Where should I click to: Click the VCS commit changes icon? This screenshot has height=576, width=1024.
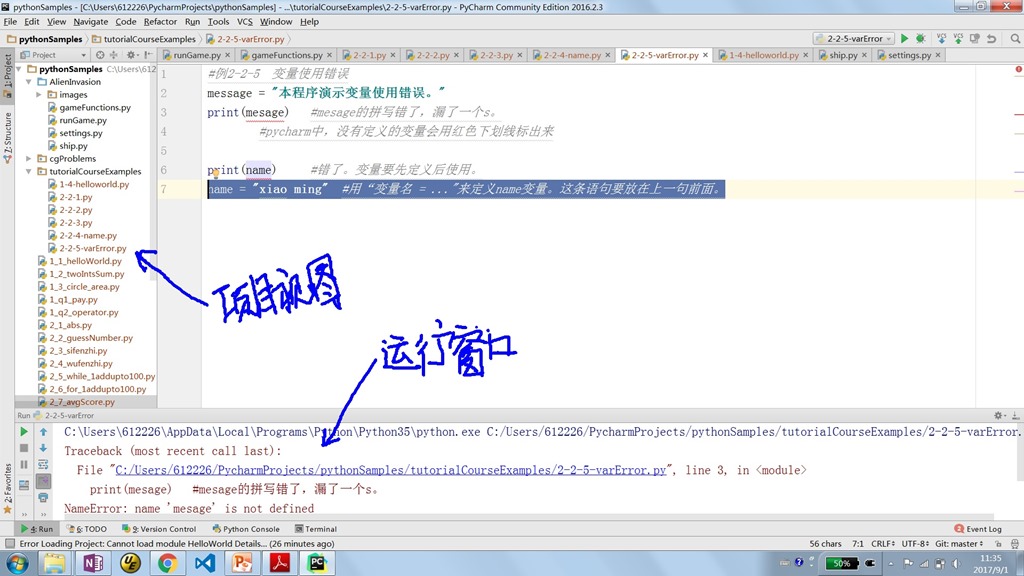(958, 39)
